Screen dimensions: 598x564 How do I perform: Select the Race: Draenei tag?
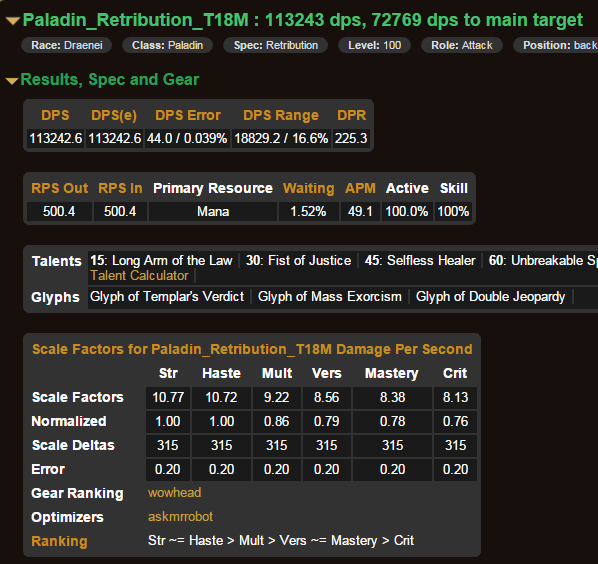click(67, 45)
